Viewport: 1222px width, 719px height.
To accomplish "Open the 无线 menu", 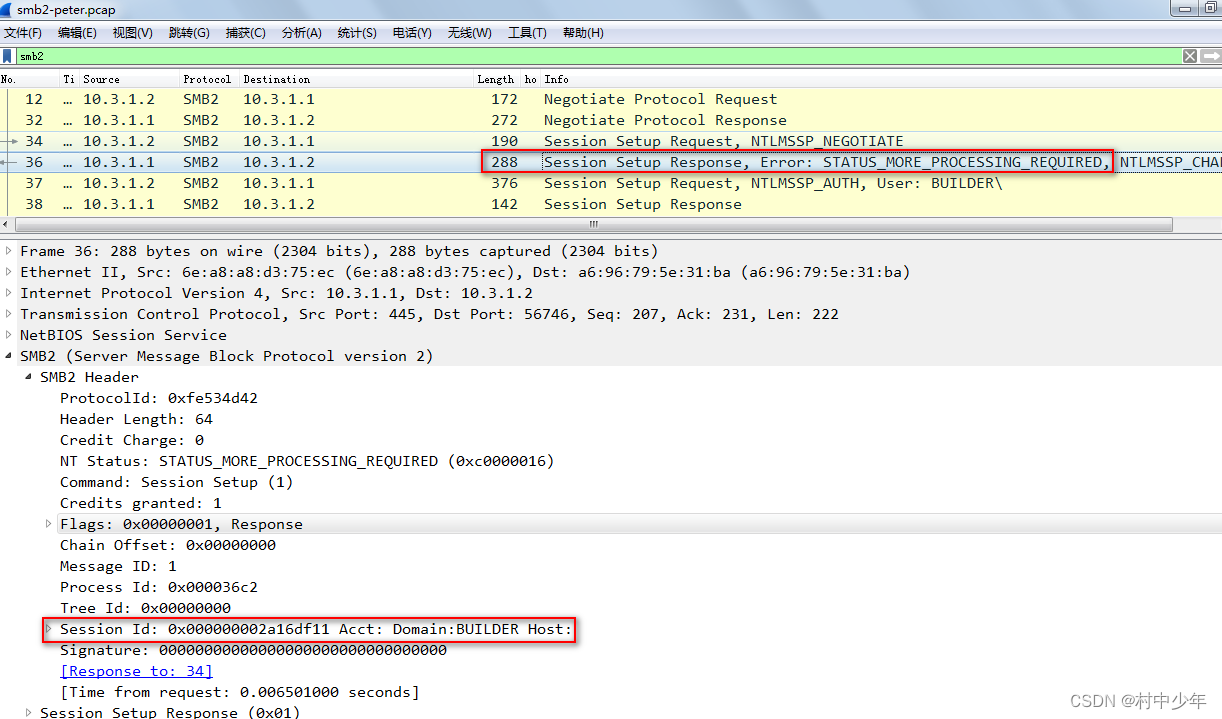I will click(468, 32).
